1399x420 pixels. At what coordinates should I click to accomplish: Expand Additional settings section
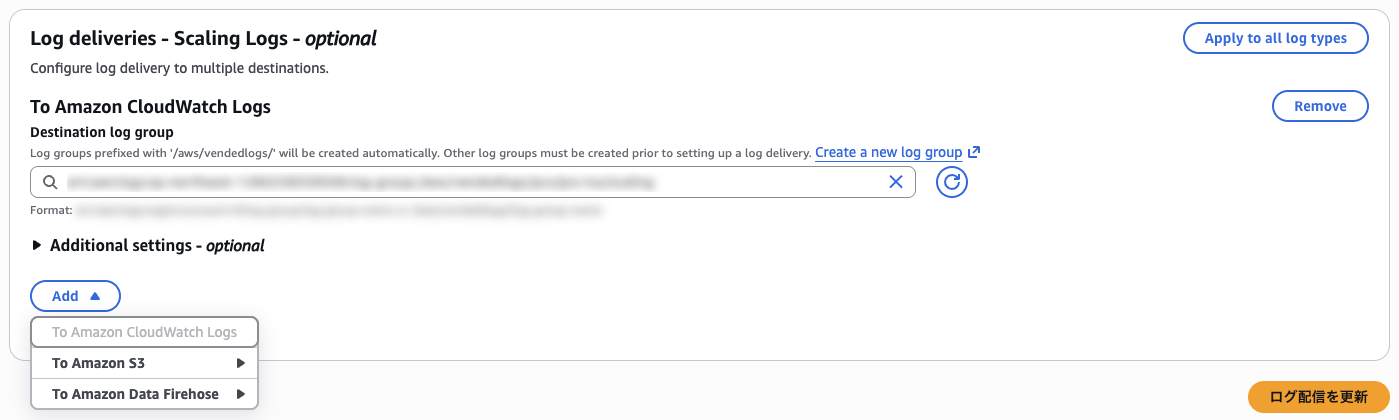click(x=148, y=245)
